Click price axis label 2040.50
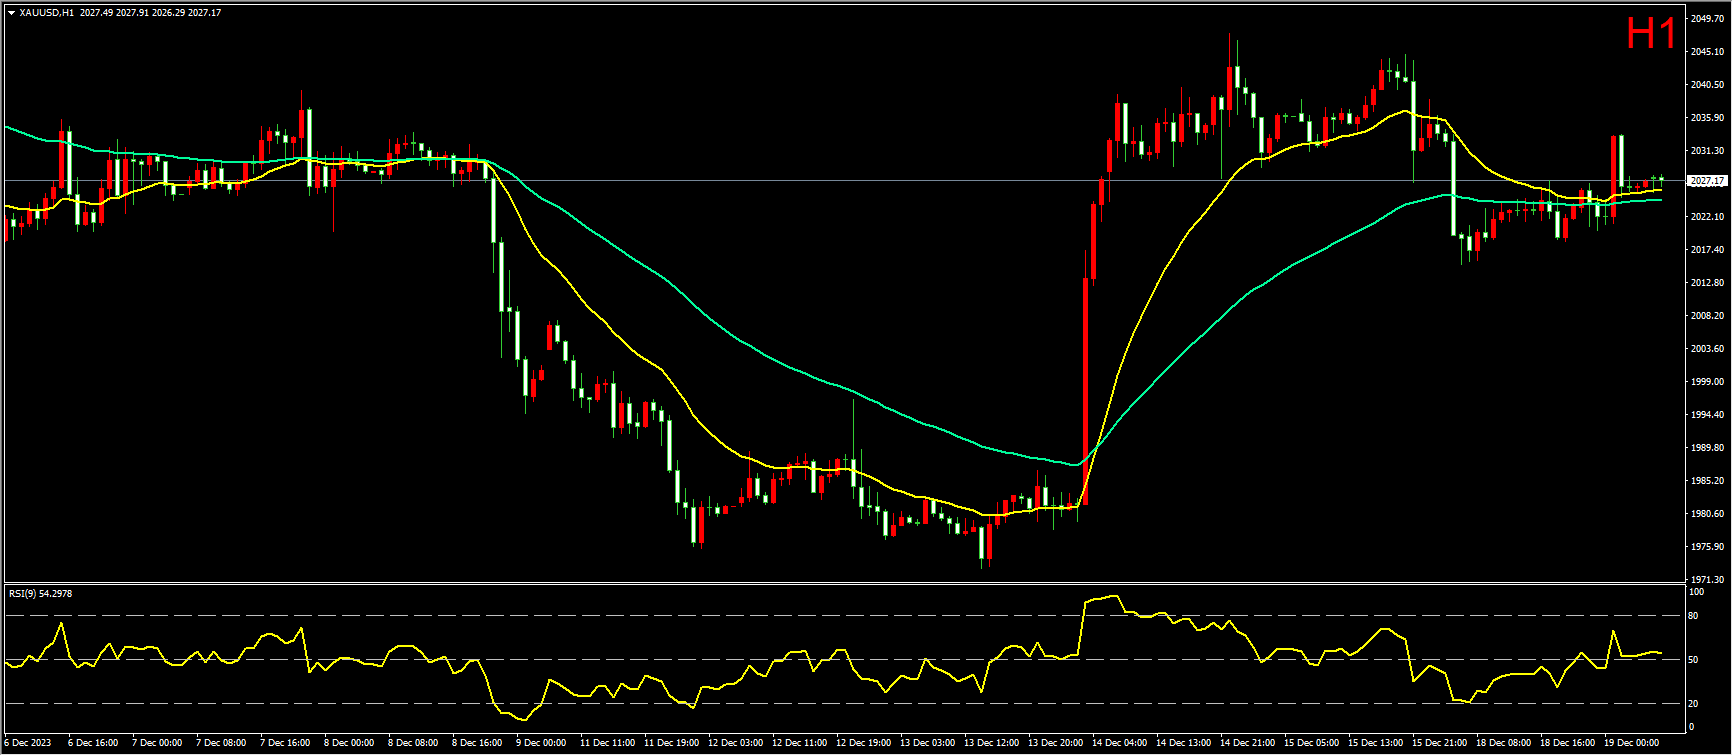 click(1708, 85)
